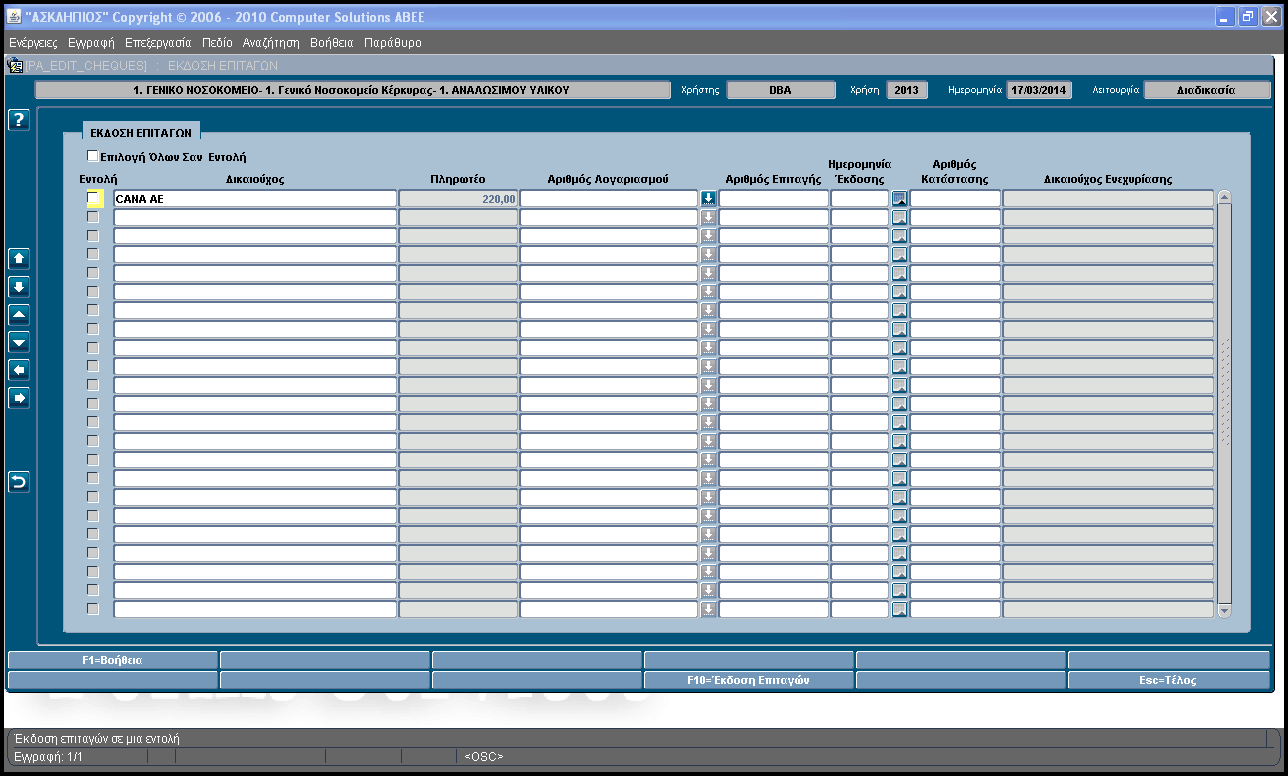The width and height of the screenshot is (1288, 776).
Task: Click the sidebar left arrow icon
Action: click(x=19, y=370)
